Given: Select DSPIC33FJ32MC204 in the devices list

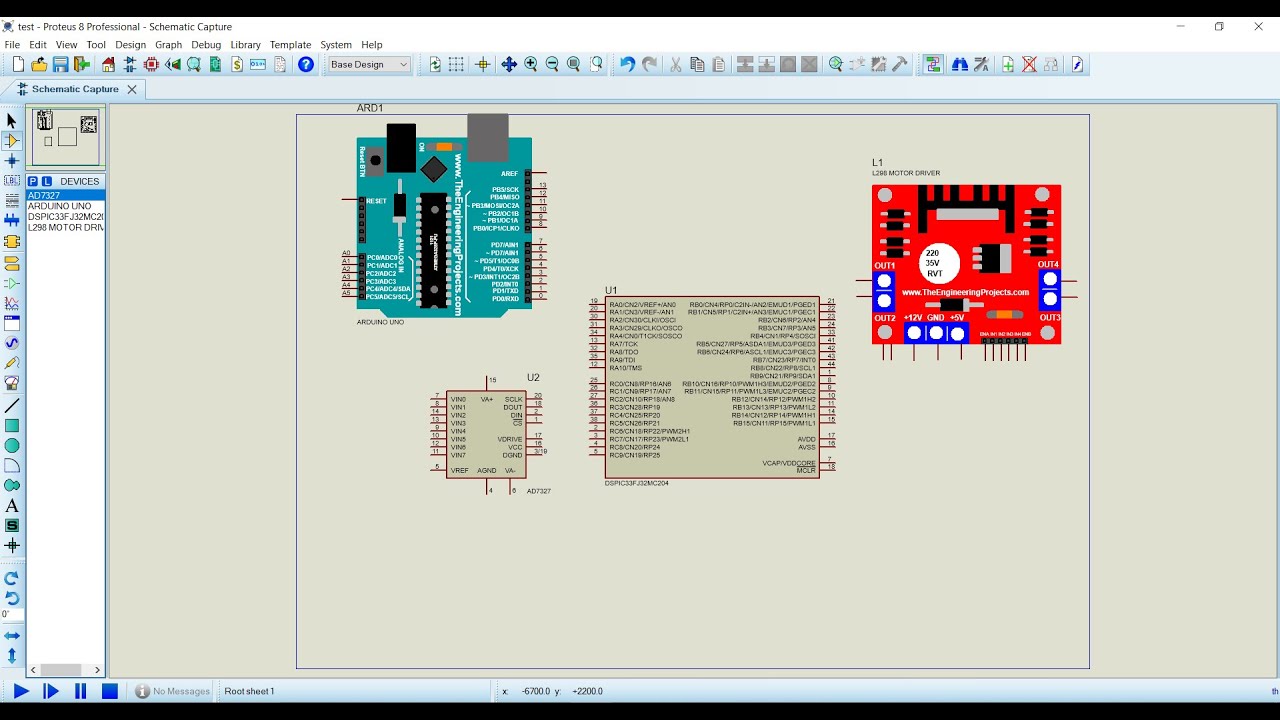Looking at the screenshot, I should click(65, 217).
